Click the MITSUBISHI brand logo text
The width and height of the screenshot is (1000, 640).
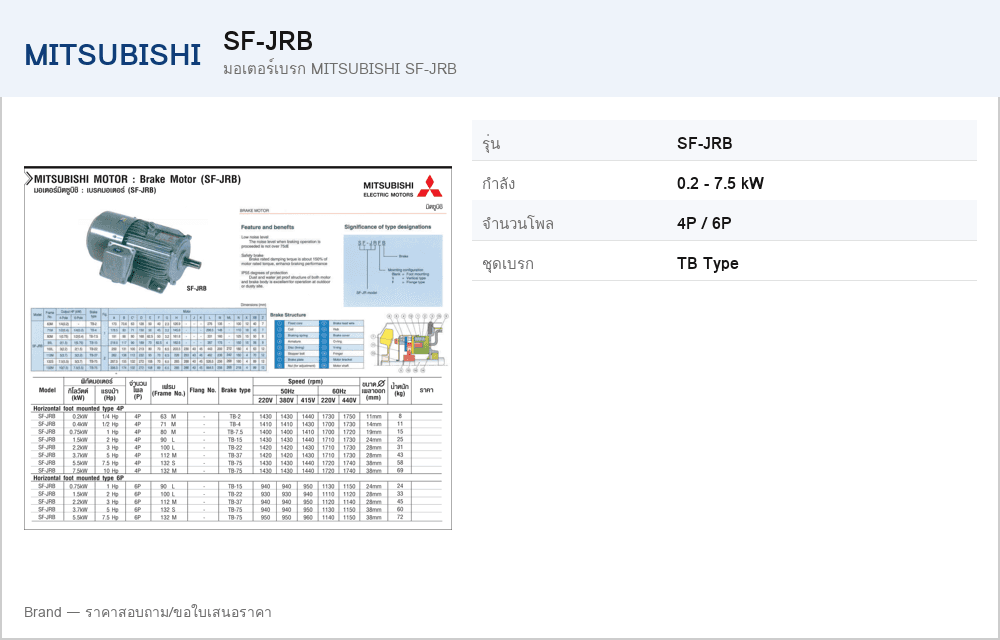pos(113,55)
